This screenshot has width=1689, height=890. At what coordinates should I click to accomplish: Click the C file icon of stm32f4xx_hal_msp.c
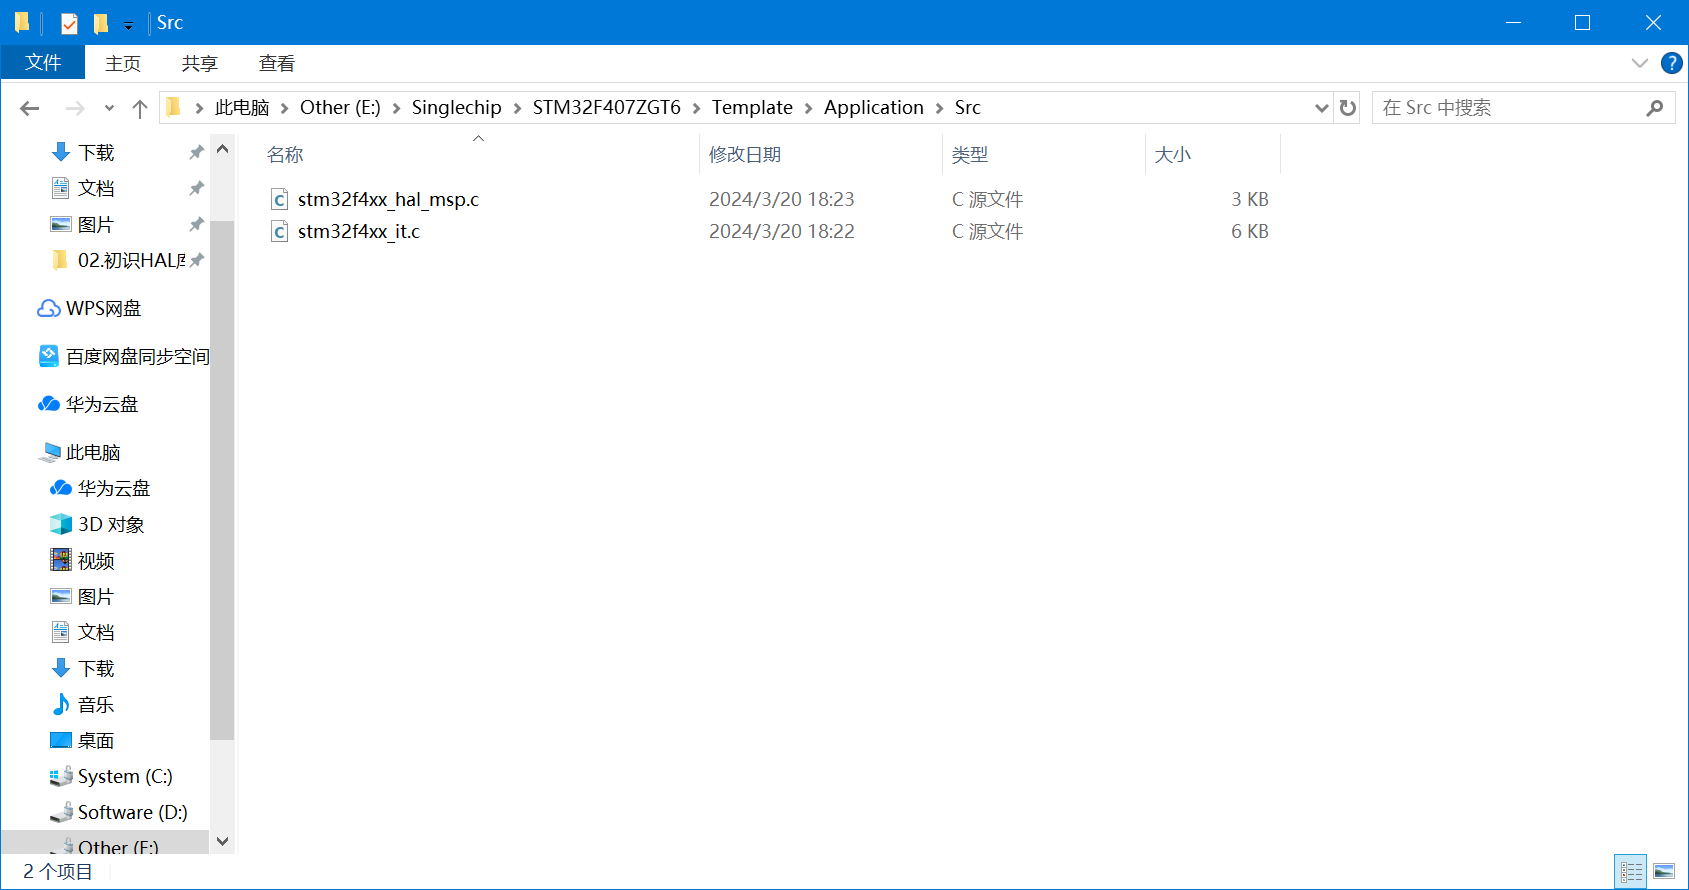[x=280, y=199]
